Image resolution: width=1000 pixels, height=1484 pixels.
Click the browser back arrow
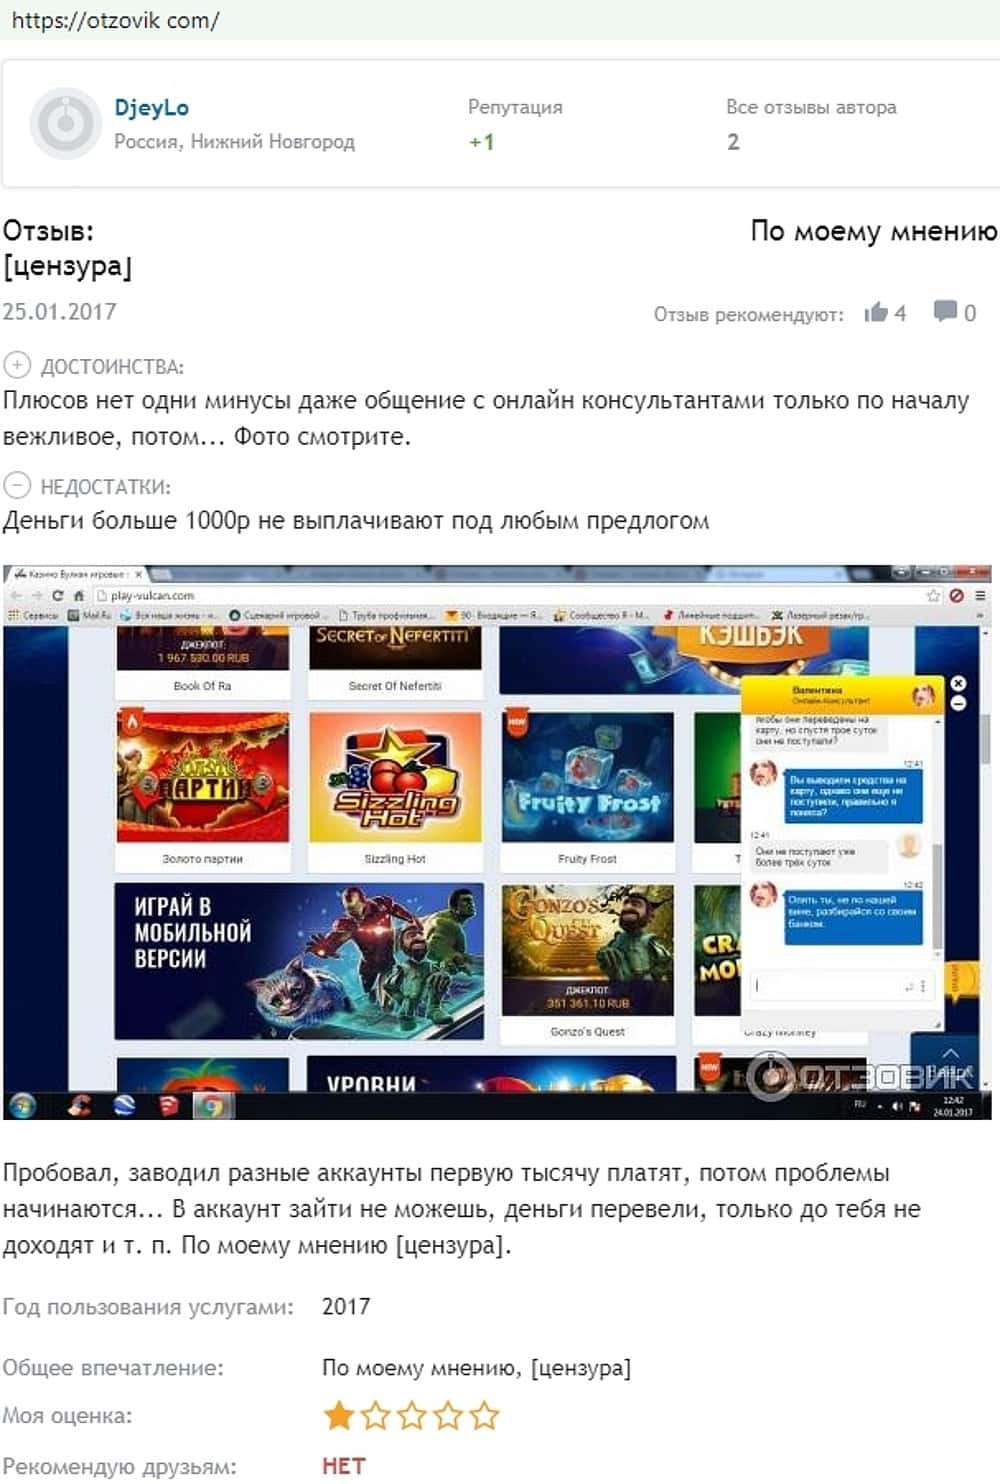pyautogui.click(x=17, y=595)
